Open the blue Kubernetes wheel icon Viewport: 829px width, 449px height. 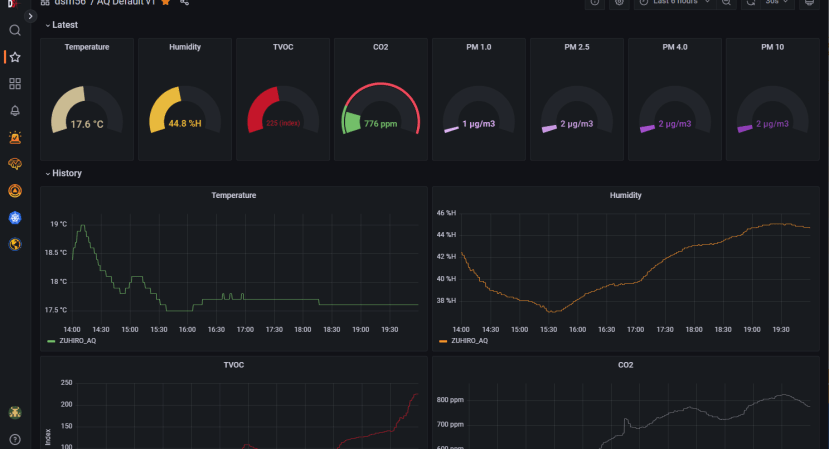15,217
